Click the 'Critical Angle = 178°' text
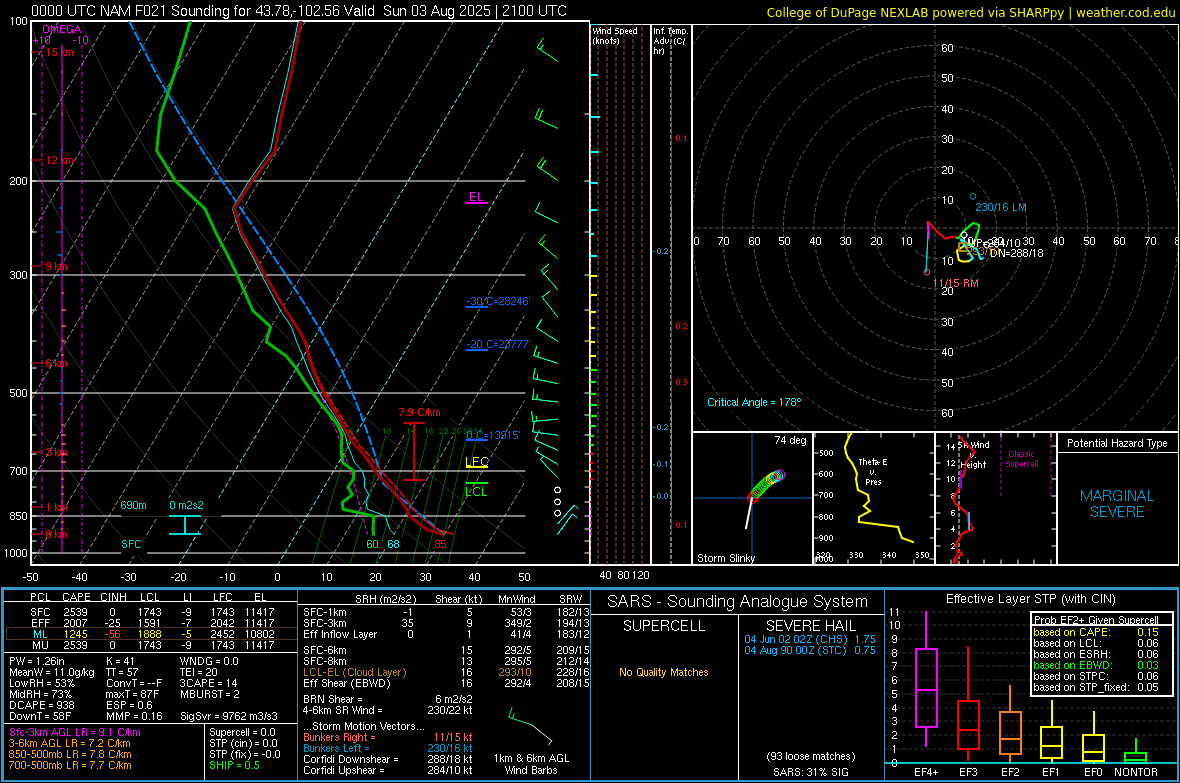Image resolution: width=1180 pixels, height=783 pixels. coord(754,402)
